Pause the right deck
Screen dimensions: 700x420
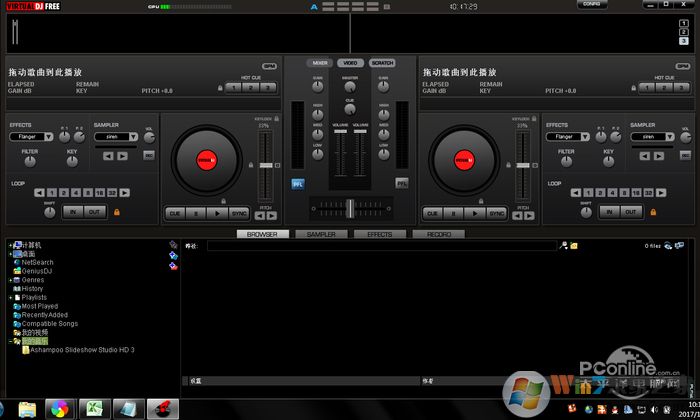(455, 213)
